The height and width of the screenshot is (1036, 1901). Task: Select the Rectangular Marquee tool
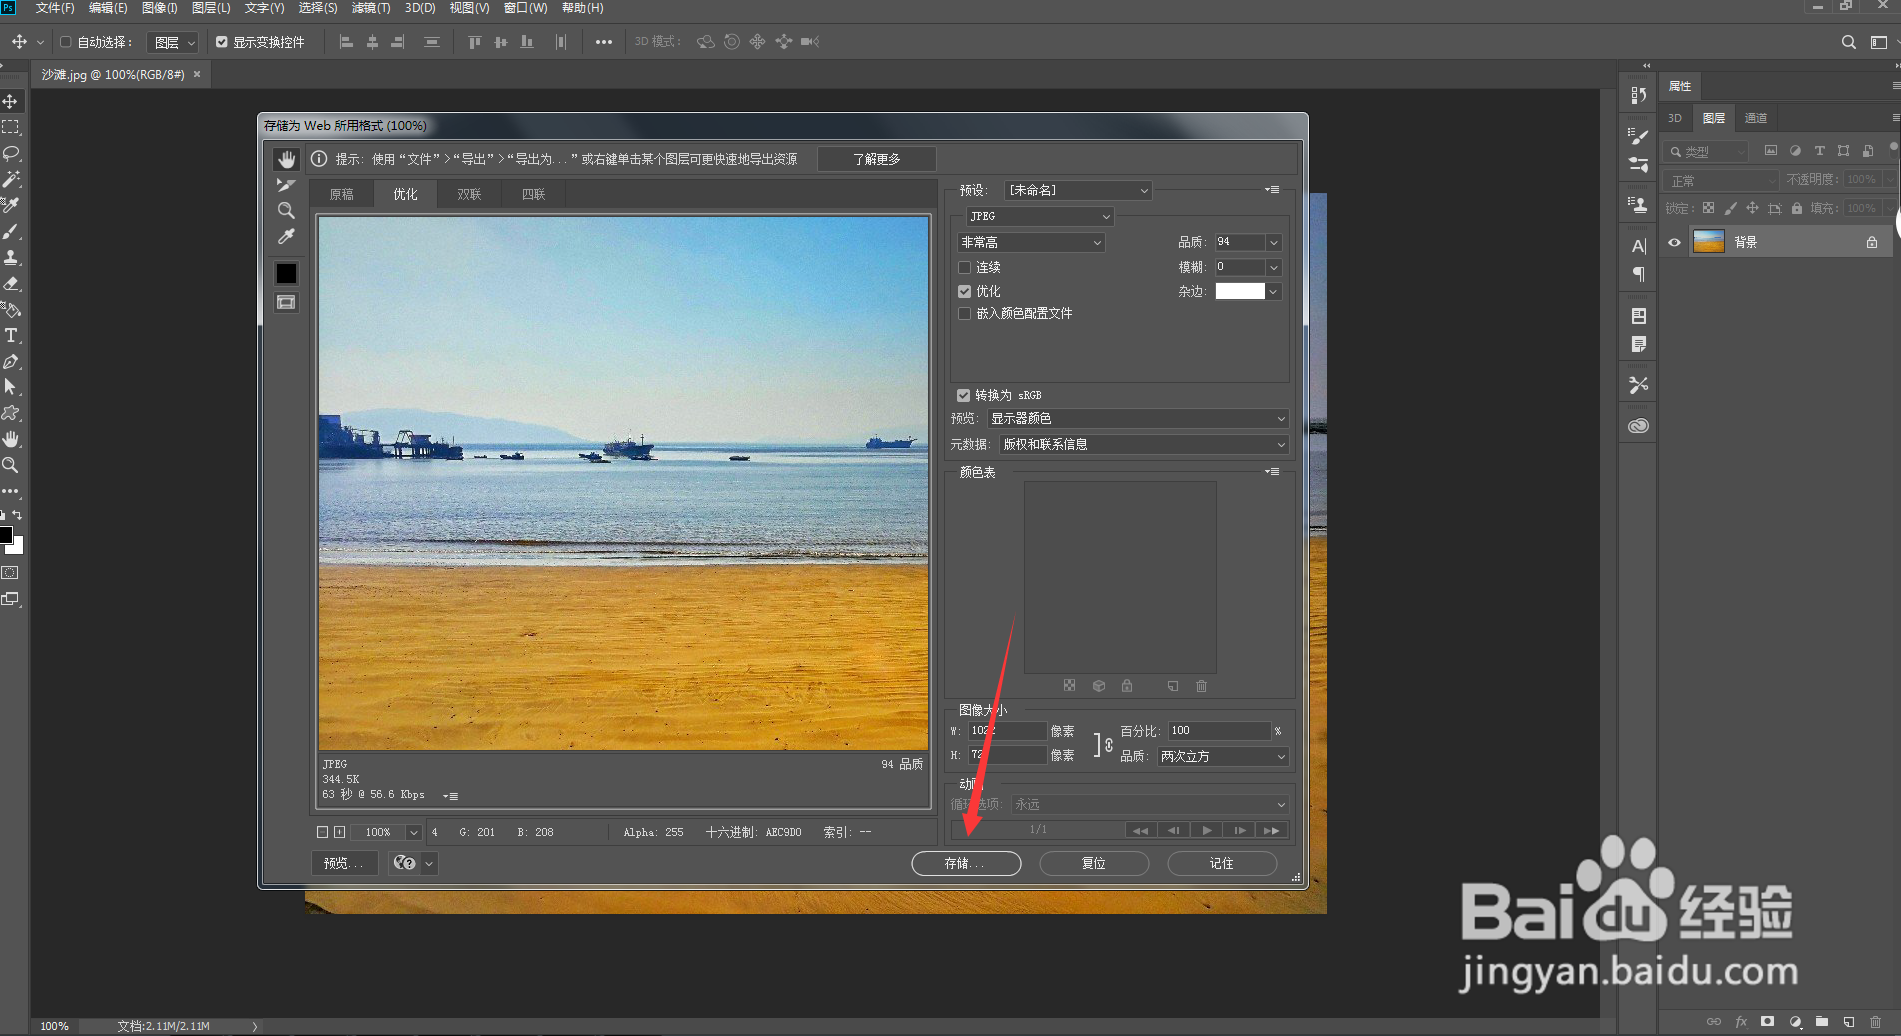(x=11, y=127)
